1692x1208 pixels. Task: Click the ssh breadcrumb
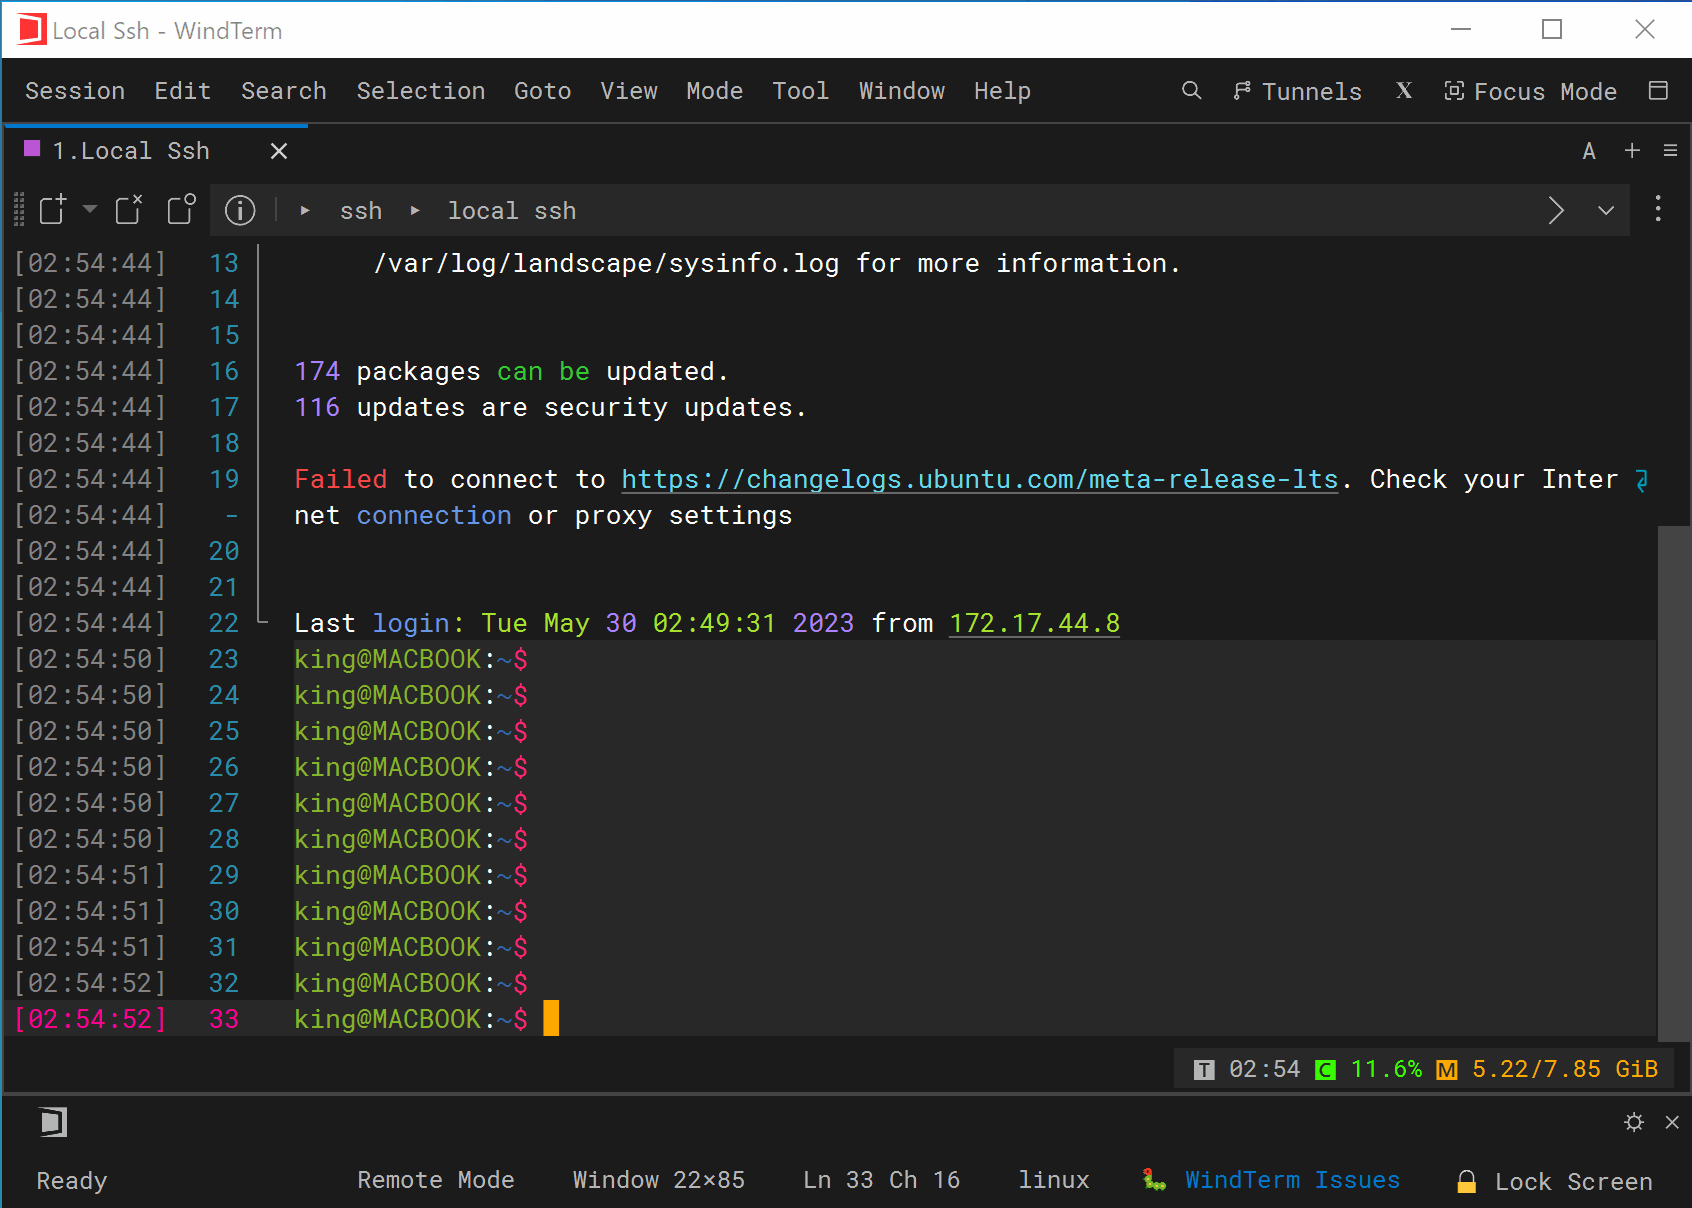[x=361, y=211]
